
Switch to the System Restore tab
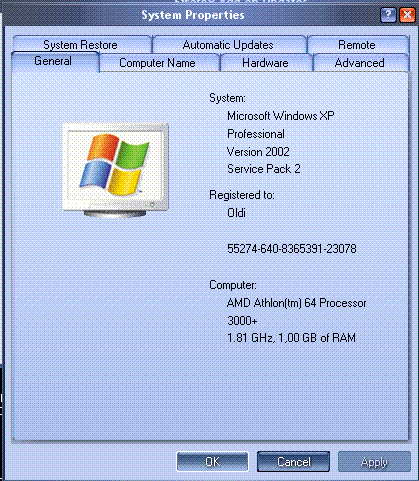(x=81, y=44)
